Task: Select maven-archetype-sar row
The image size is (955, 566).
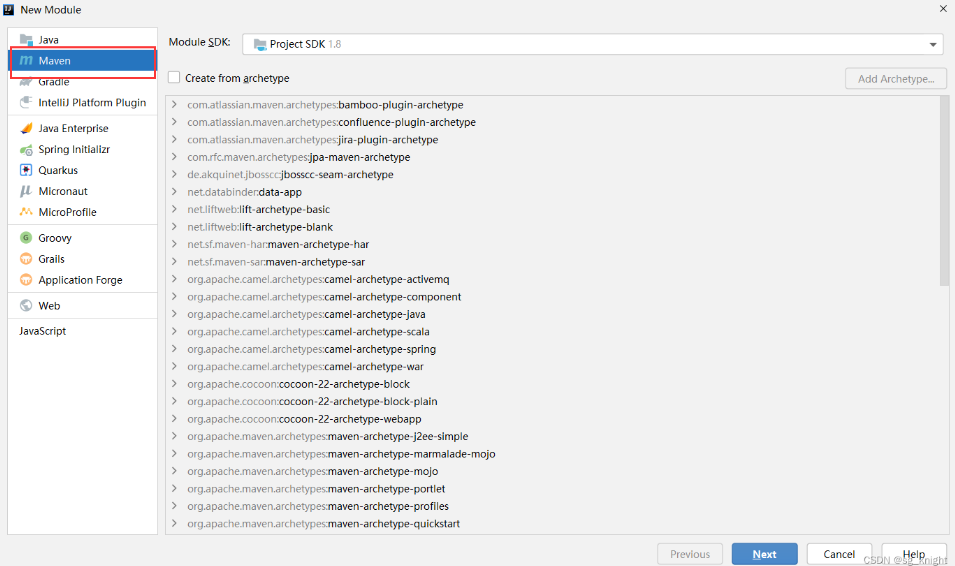Action: [553, 262]
